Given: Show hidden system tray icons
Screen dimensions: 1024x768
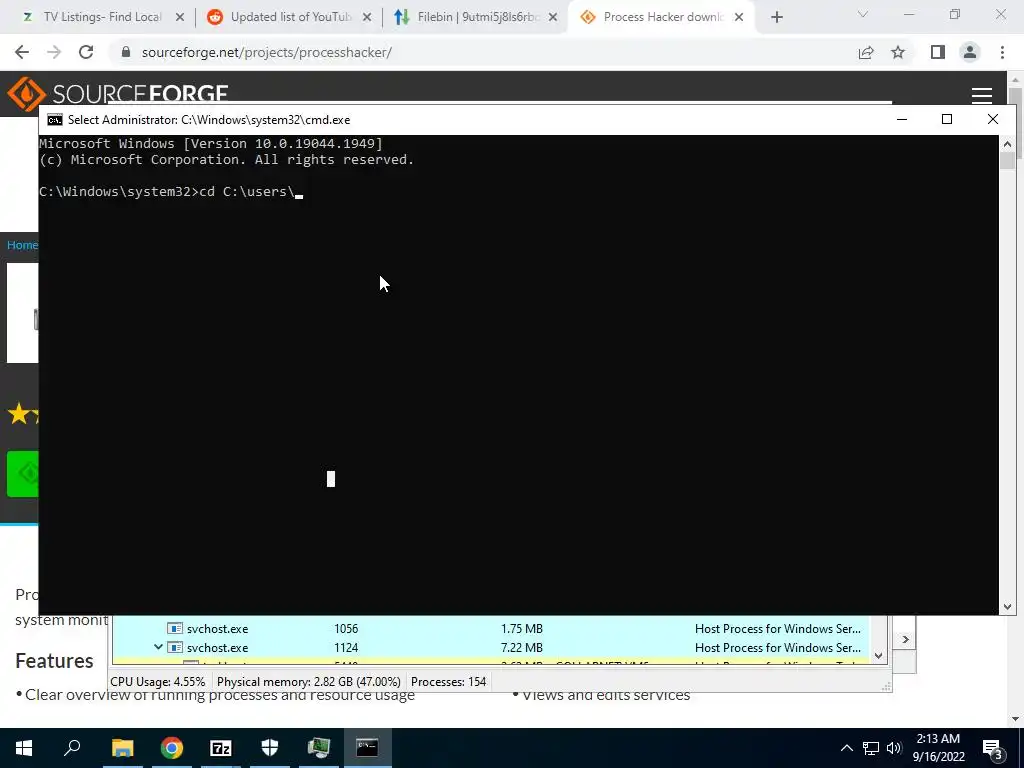Looking at the screenshot, I should tap(846, 748).
